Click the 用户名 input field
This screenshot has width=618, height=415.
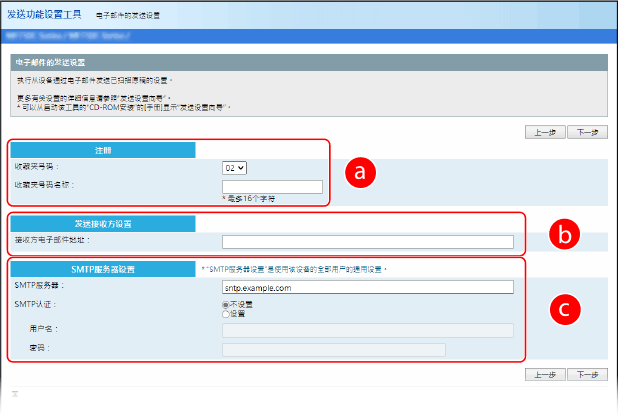(x=367, y=330)
